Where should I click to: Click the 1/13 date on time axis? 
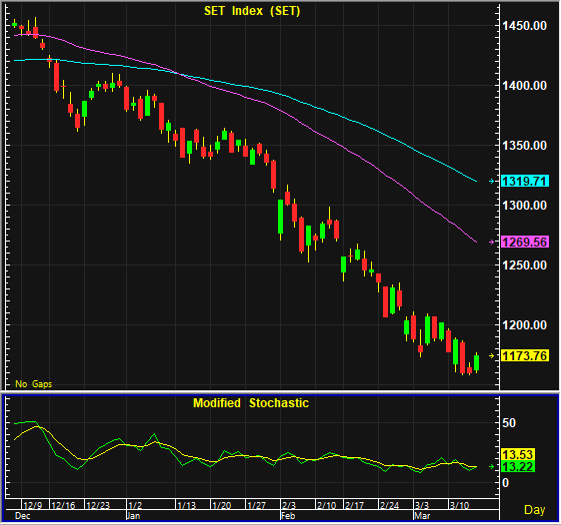click(186, 505)
